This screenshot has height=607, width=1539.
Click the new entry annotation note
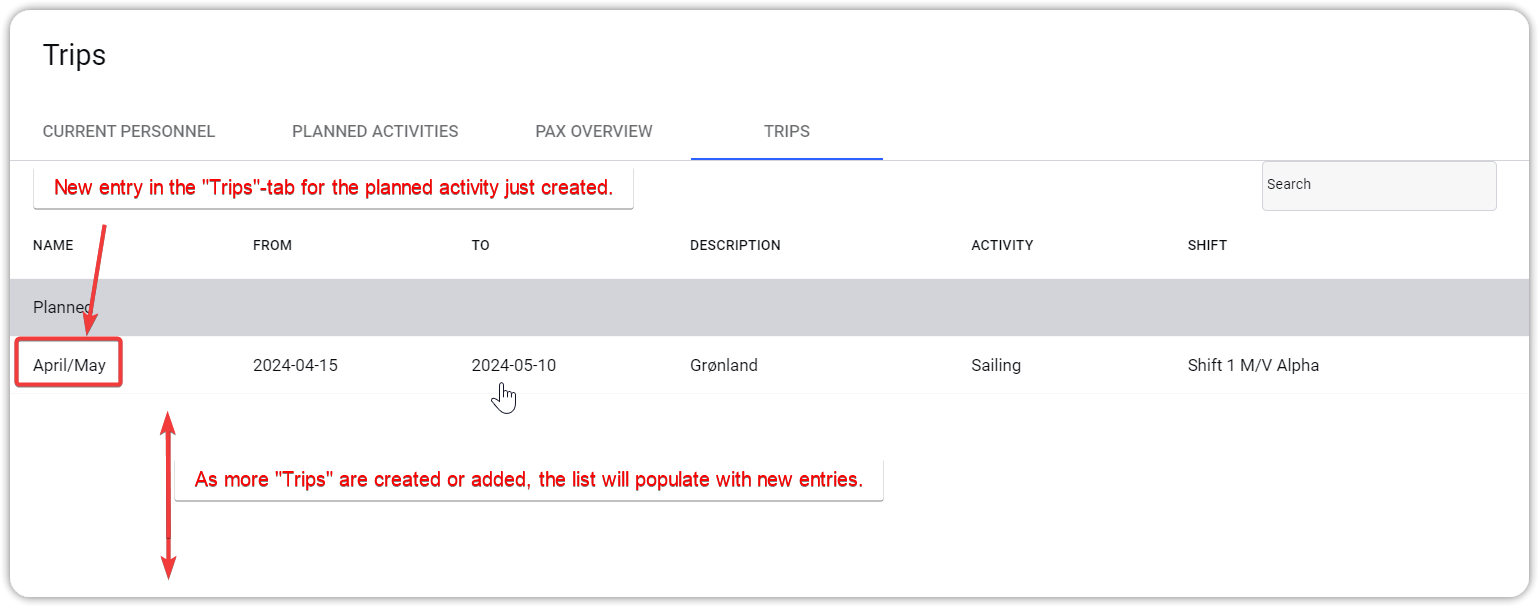coord(333,188)
